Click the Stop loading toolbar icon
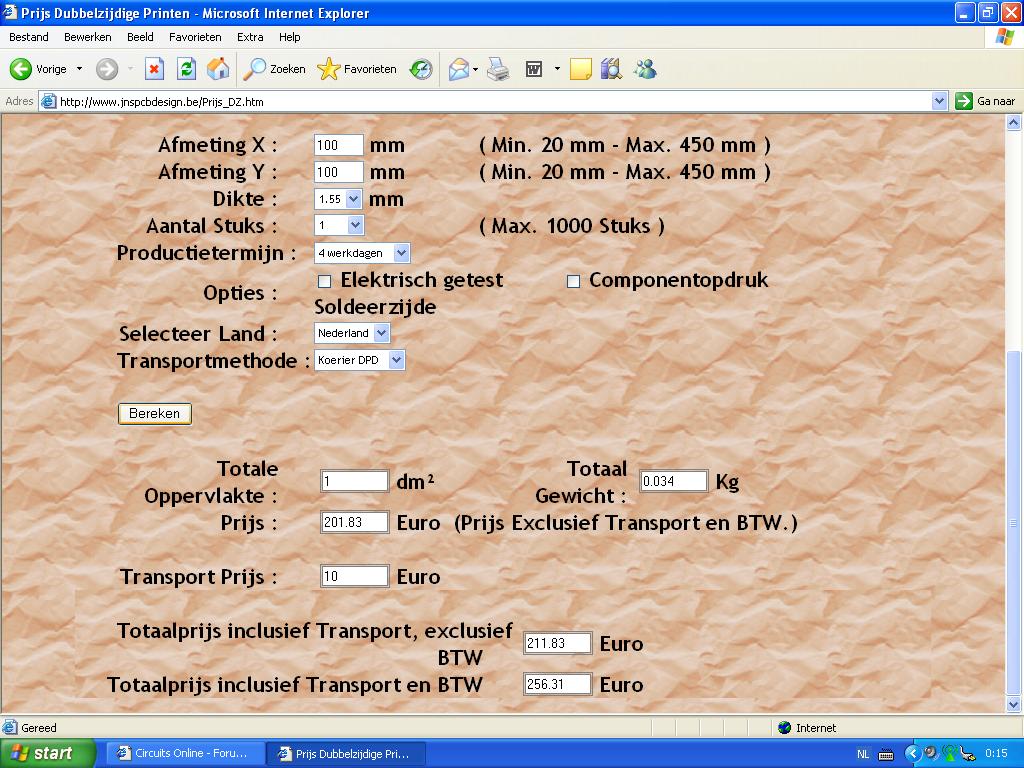The height and width of the screenshot is (768, 1024). (x=154, y=69)
